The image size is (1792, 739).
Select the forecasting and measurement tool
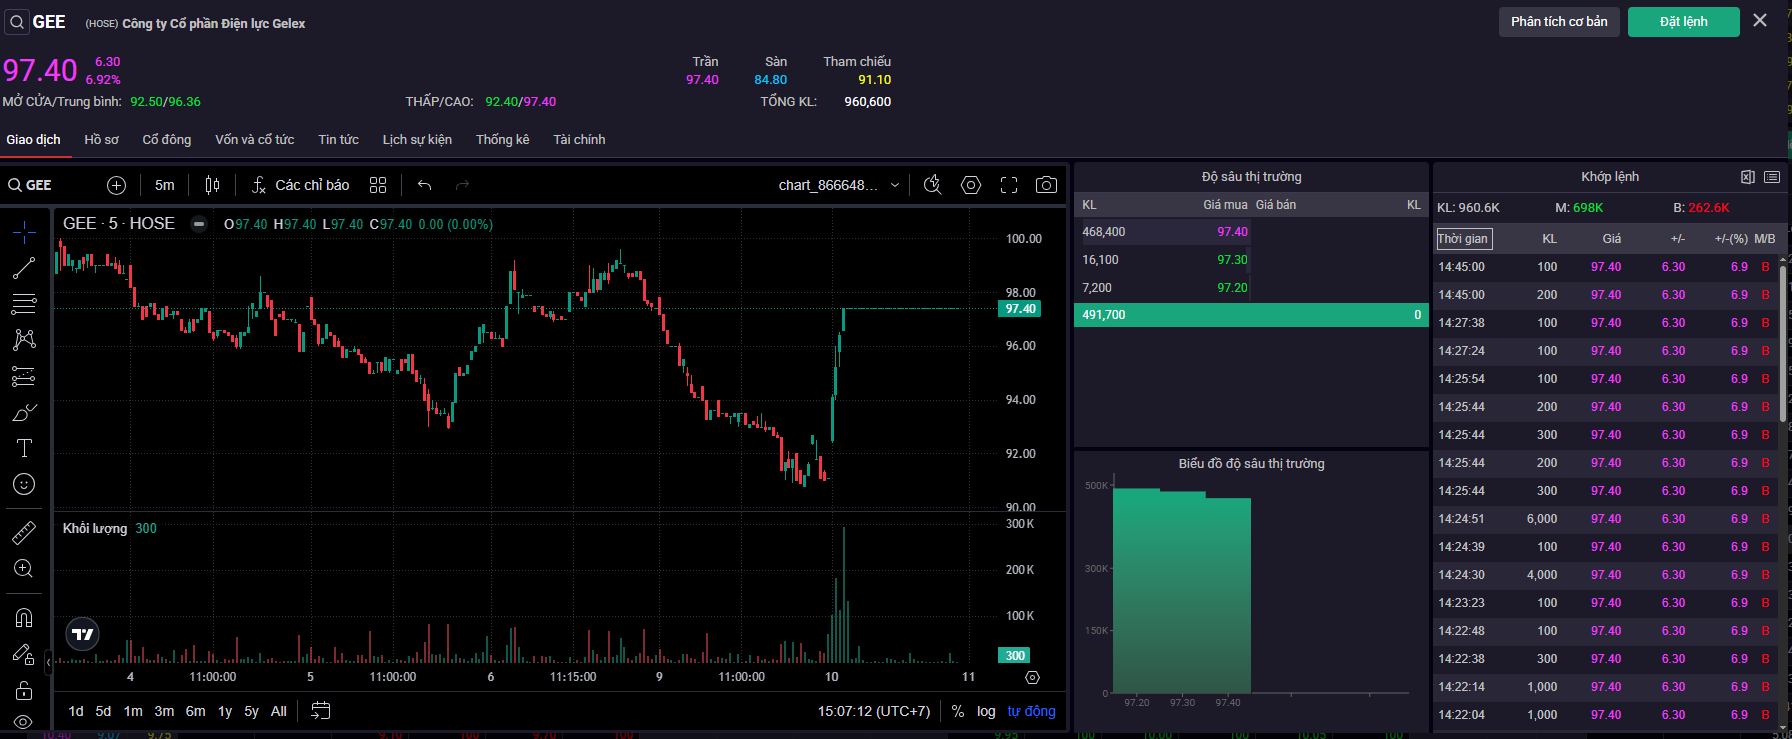tap(24, 376)
